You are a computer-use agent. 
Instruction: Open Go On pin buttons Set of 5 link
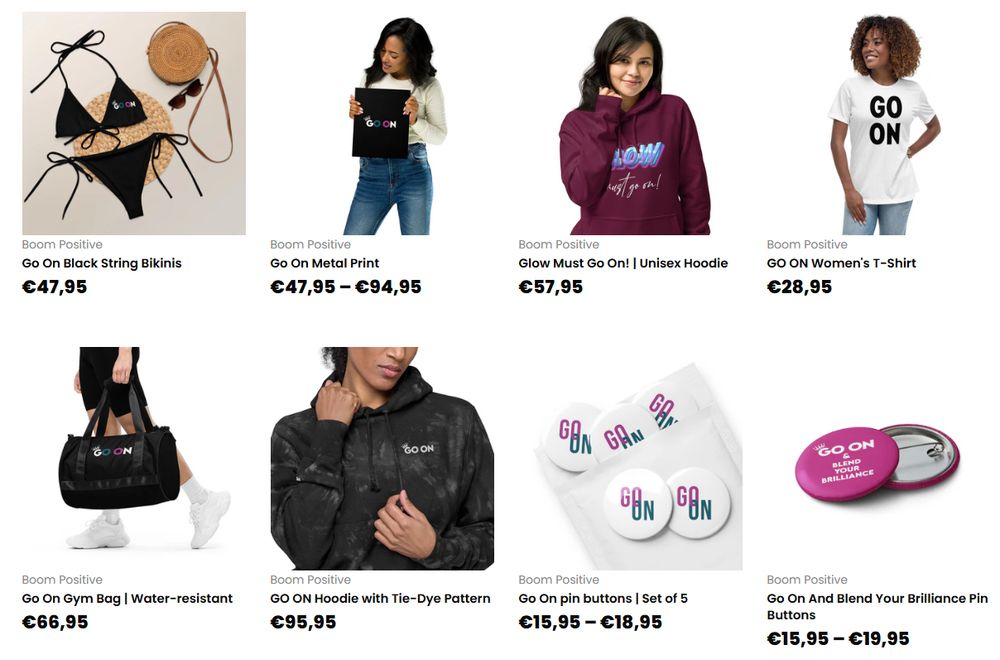click(603, 599)
